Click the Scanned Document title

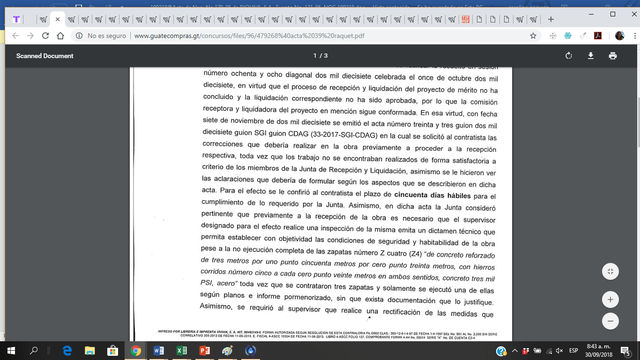coord(45,56)
